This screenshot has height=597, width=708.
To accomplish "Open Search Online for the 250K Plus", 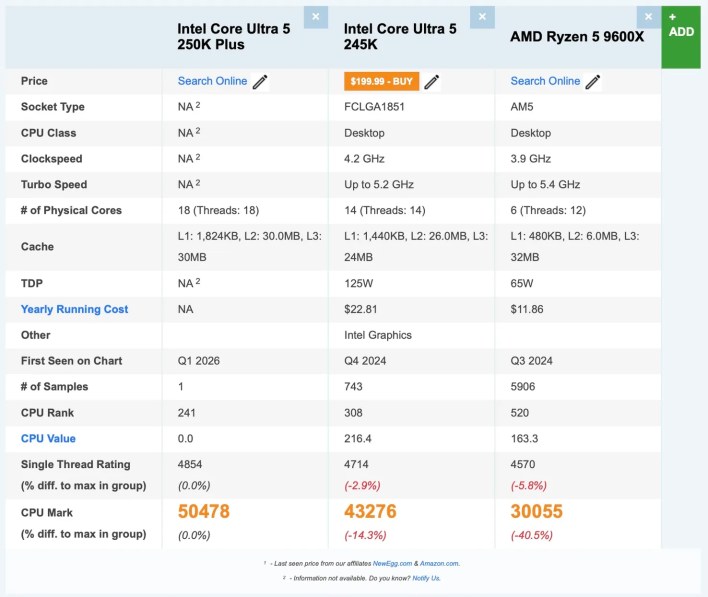I will point(212,81).
